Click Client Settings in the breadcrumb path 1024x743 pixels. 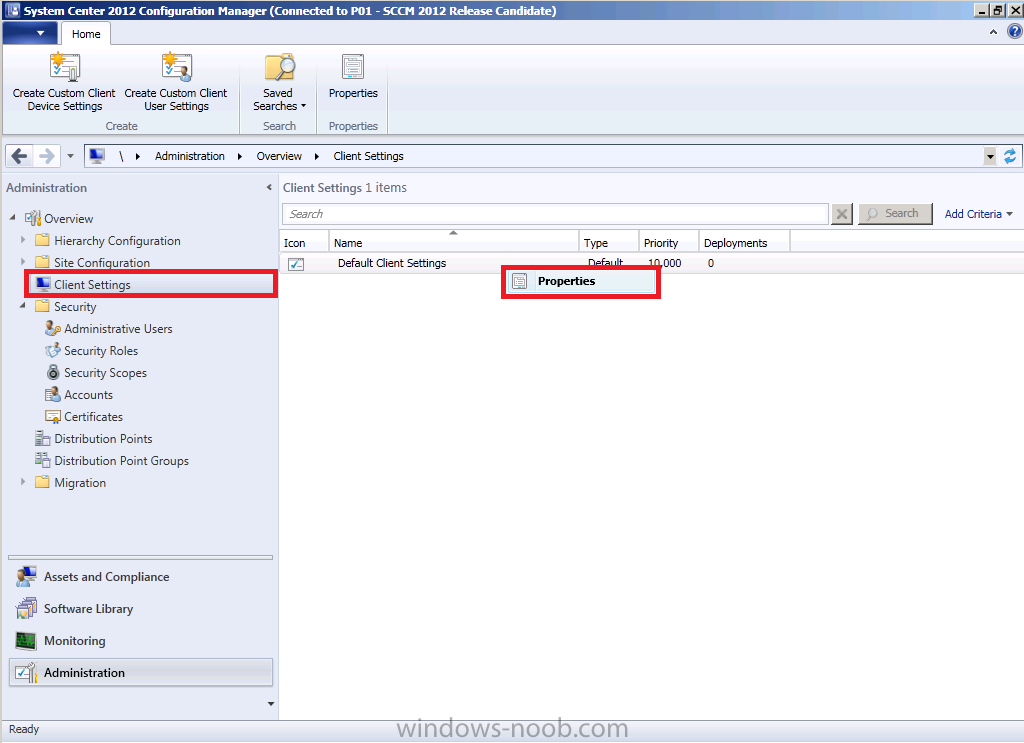pos(368,156)
